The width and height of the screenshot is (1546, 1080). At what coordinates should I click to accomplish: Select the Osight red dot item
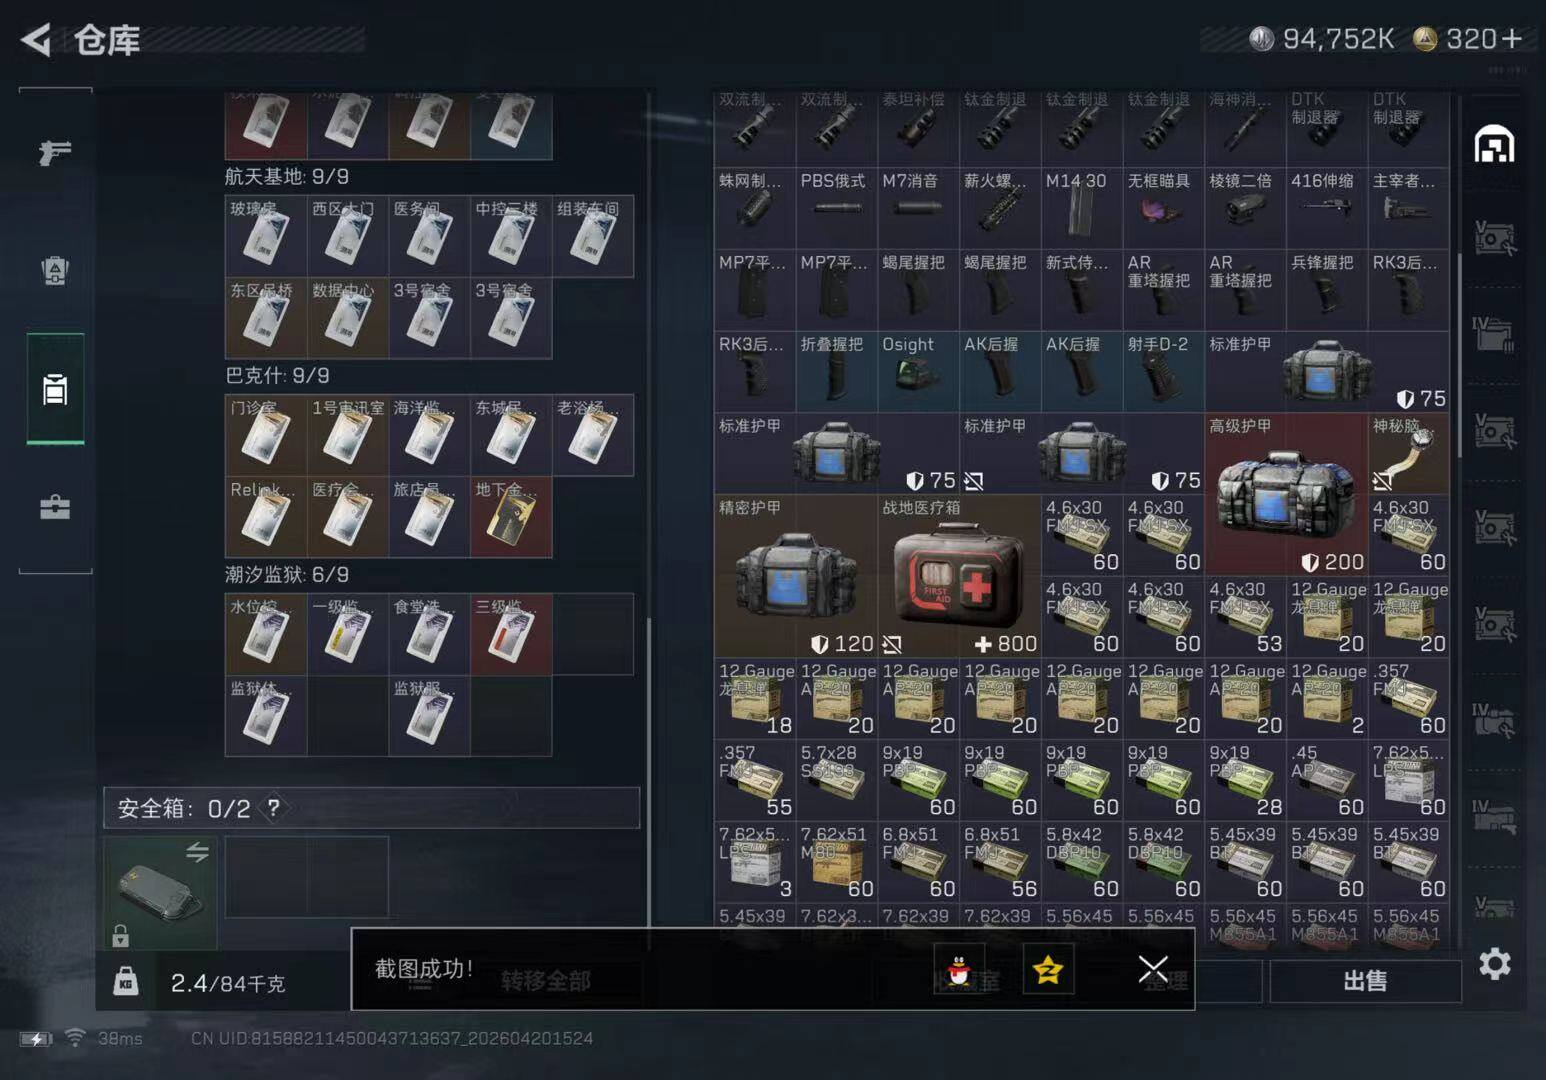pos(919,372)
